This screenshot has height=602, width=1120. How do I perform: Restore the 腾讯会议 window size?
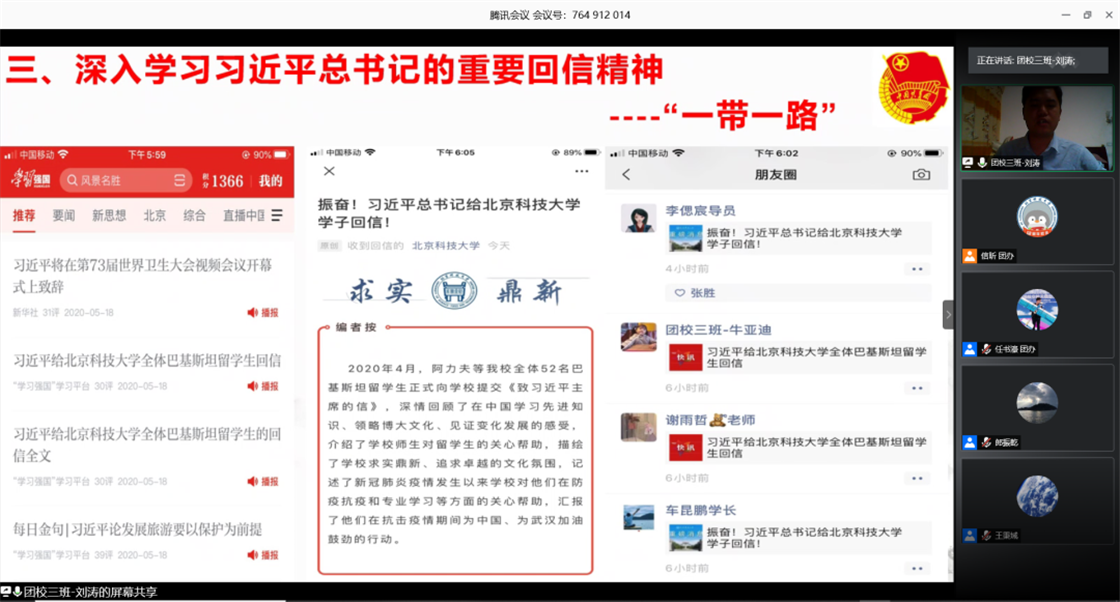[x=1087, y=14]
